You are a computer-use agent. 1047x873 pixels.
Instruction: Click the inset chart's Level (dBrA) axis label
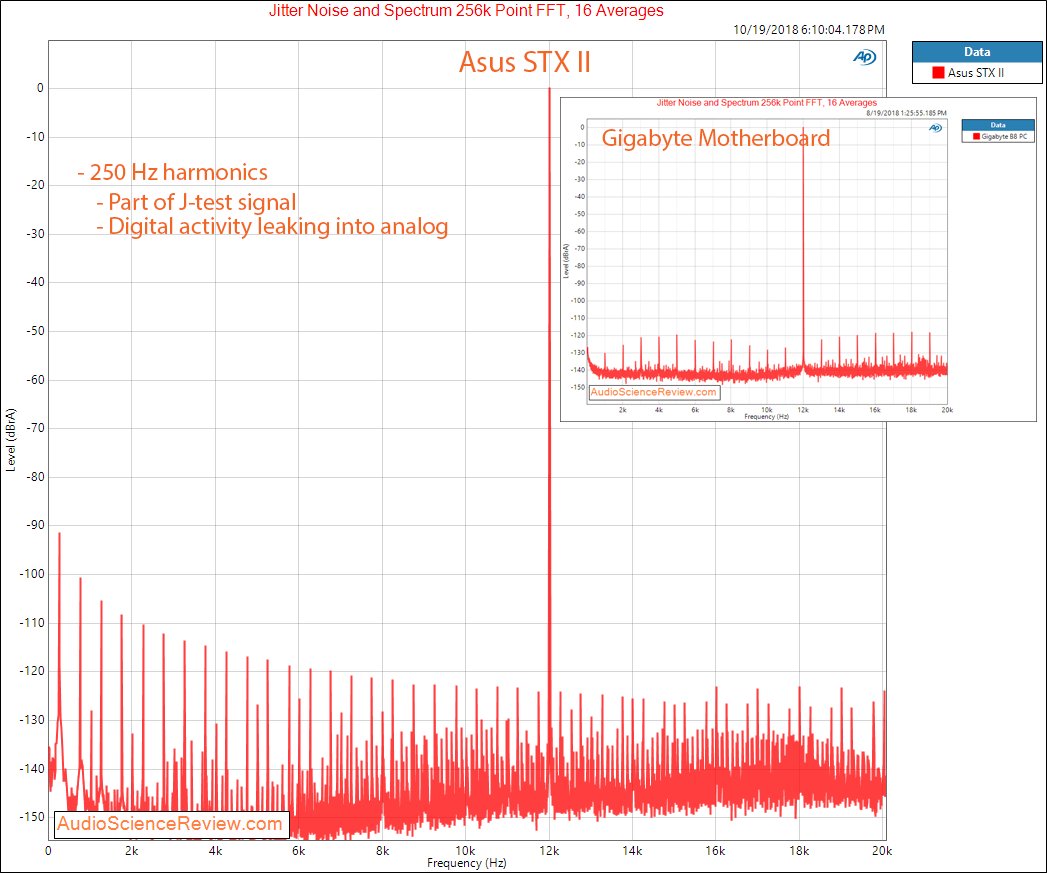click(x=566, y=261)
